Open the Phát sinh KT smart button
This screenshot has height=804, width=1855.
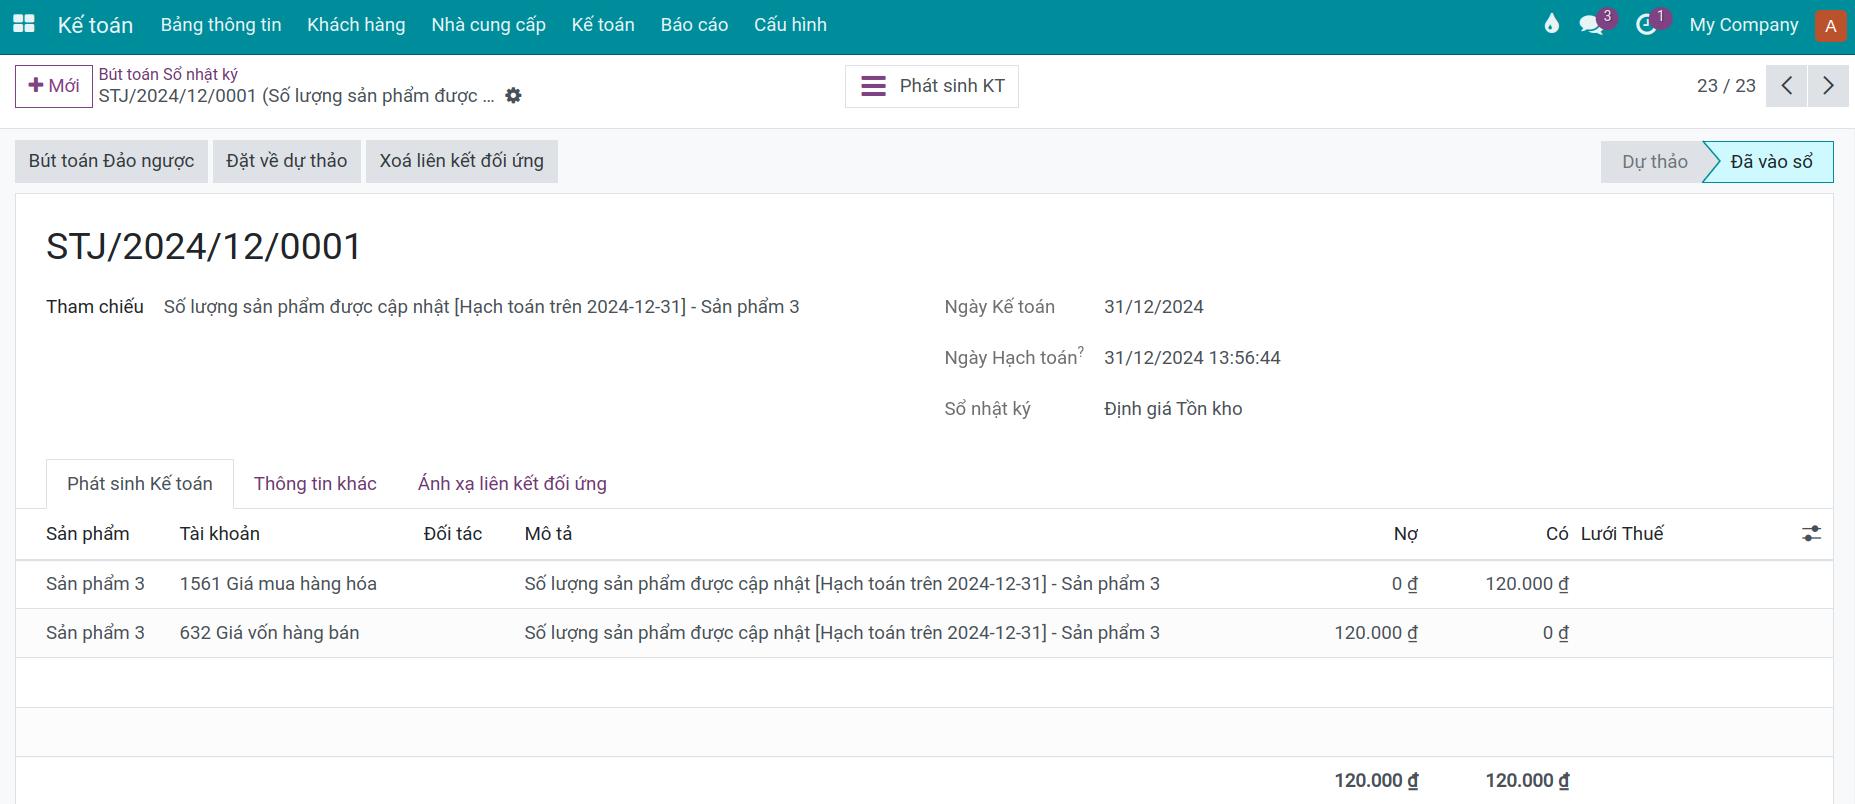932,86
